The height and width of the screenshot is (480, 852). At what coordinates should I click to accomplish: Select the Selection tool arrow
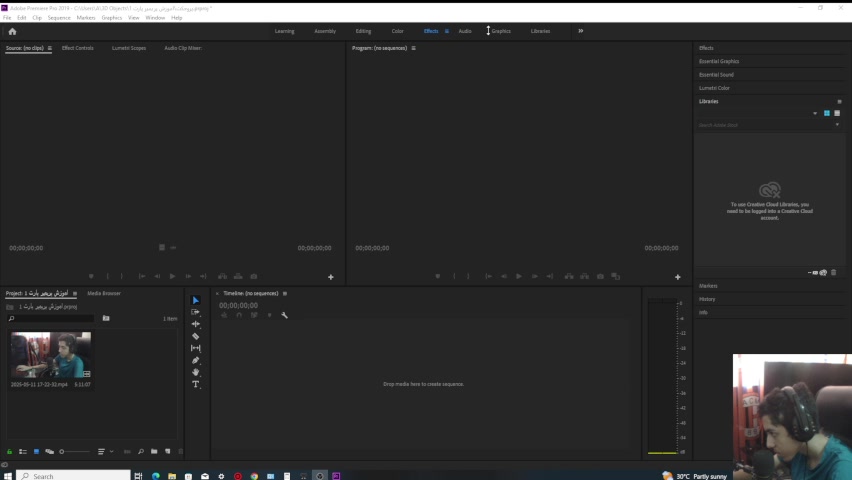(196, 300)
